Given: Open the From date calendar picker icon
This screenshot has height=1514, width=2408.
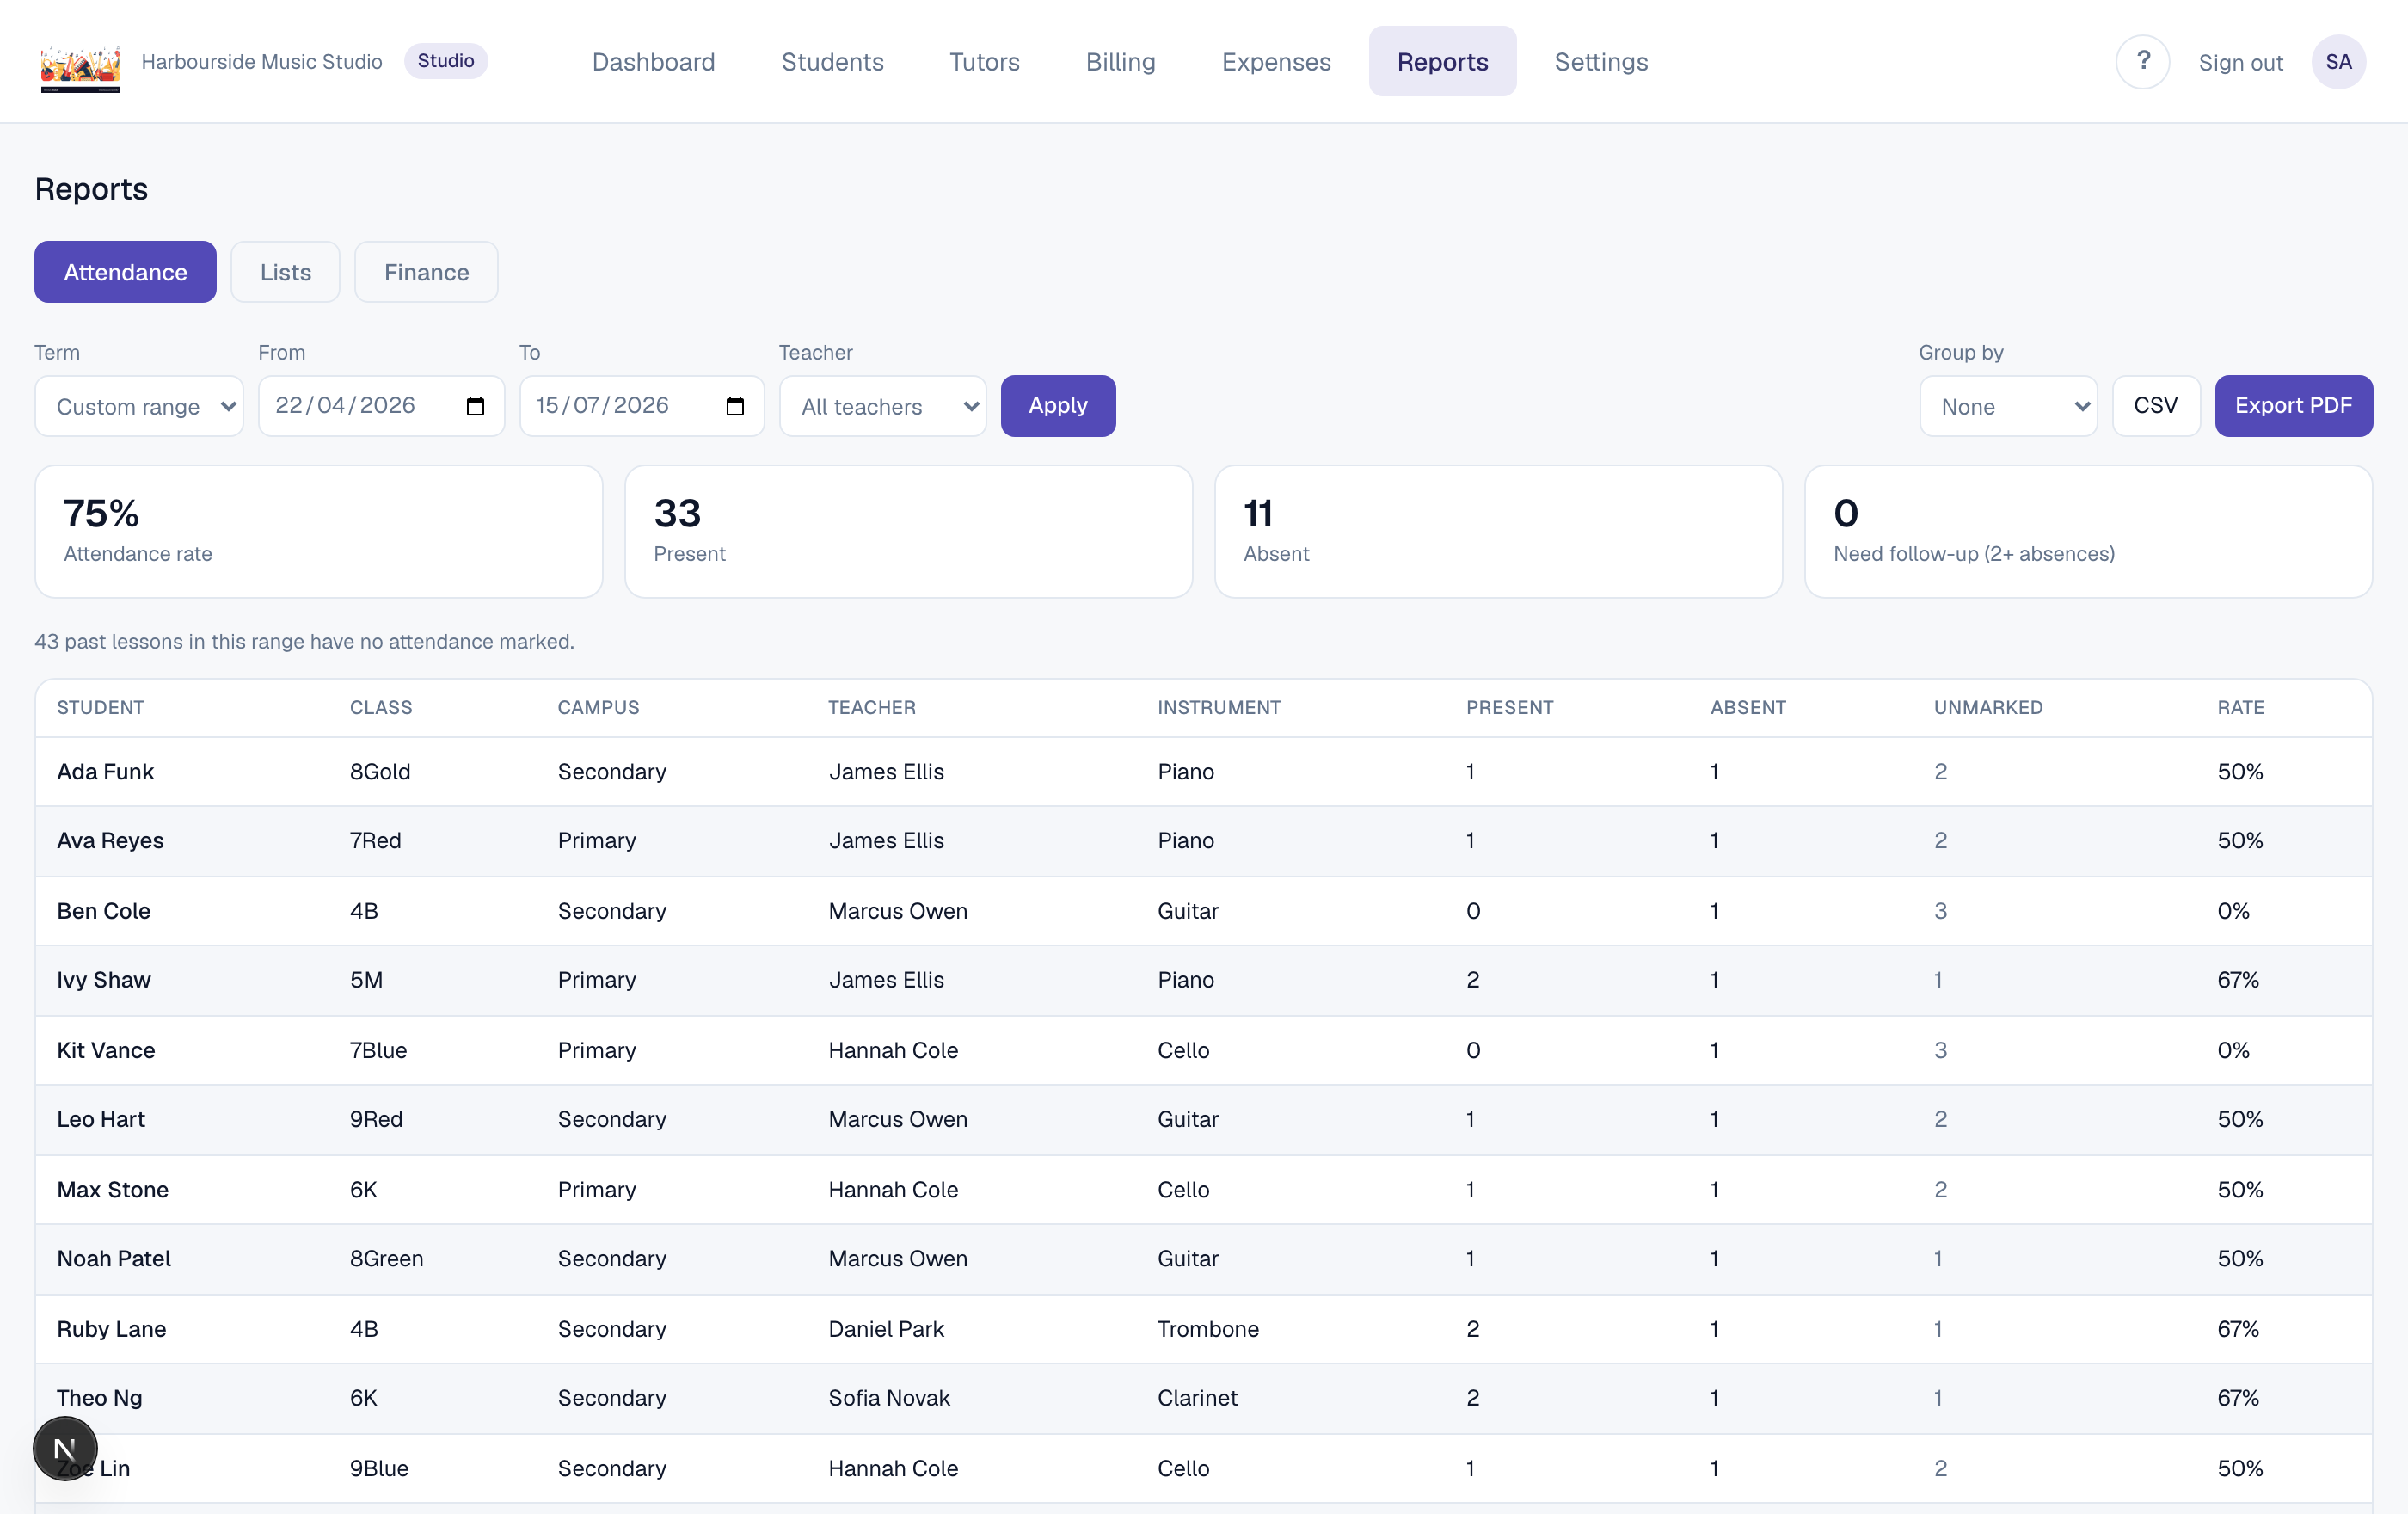Looking at the screenshot, I should click(x=475, y=406).
